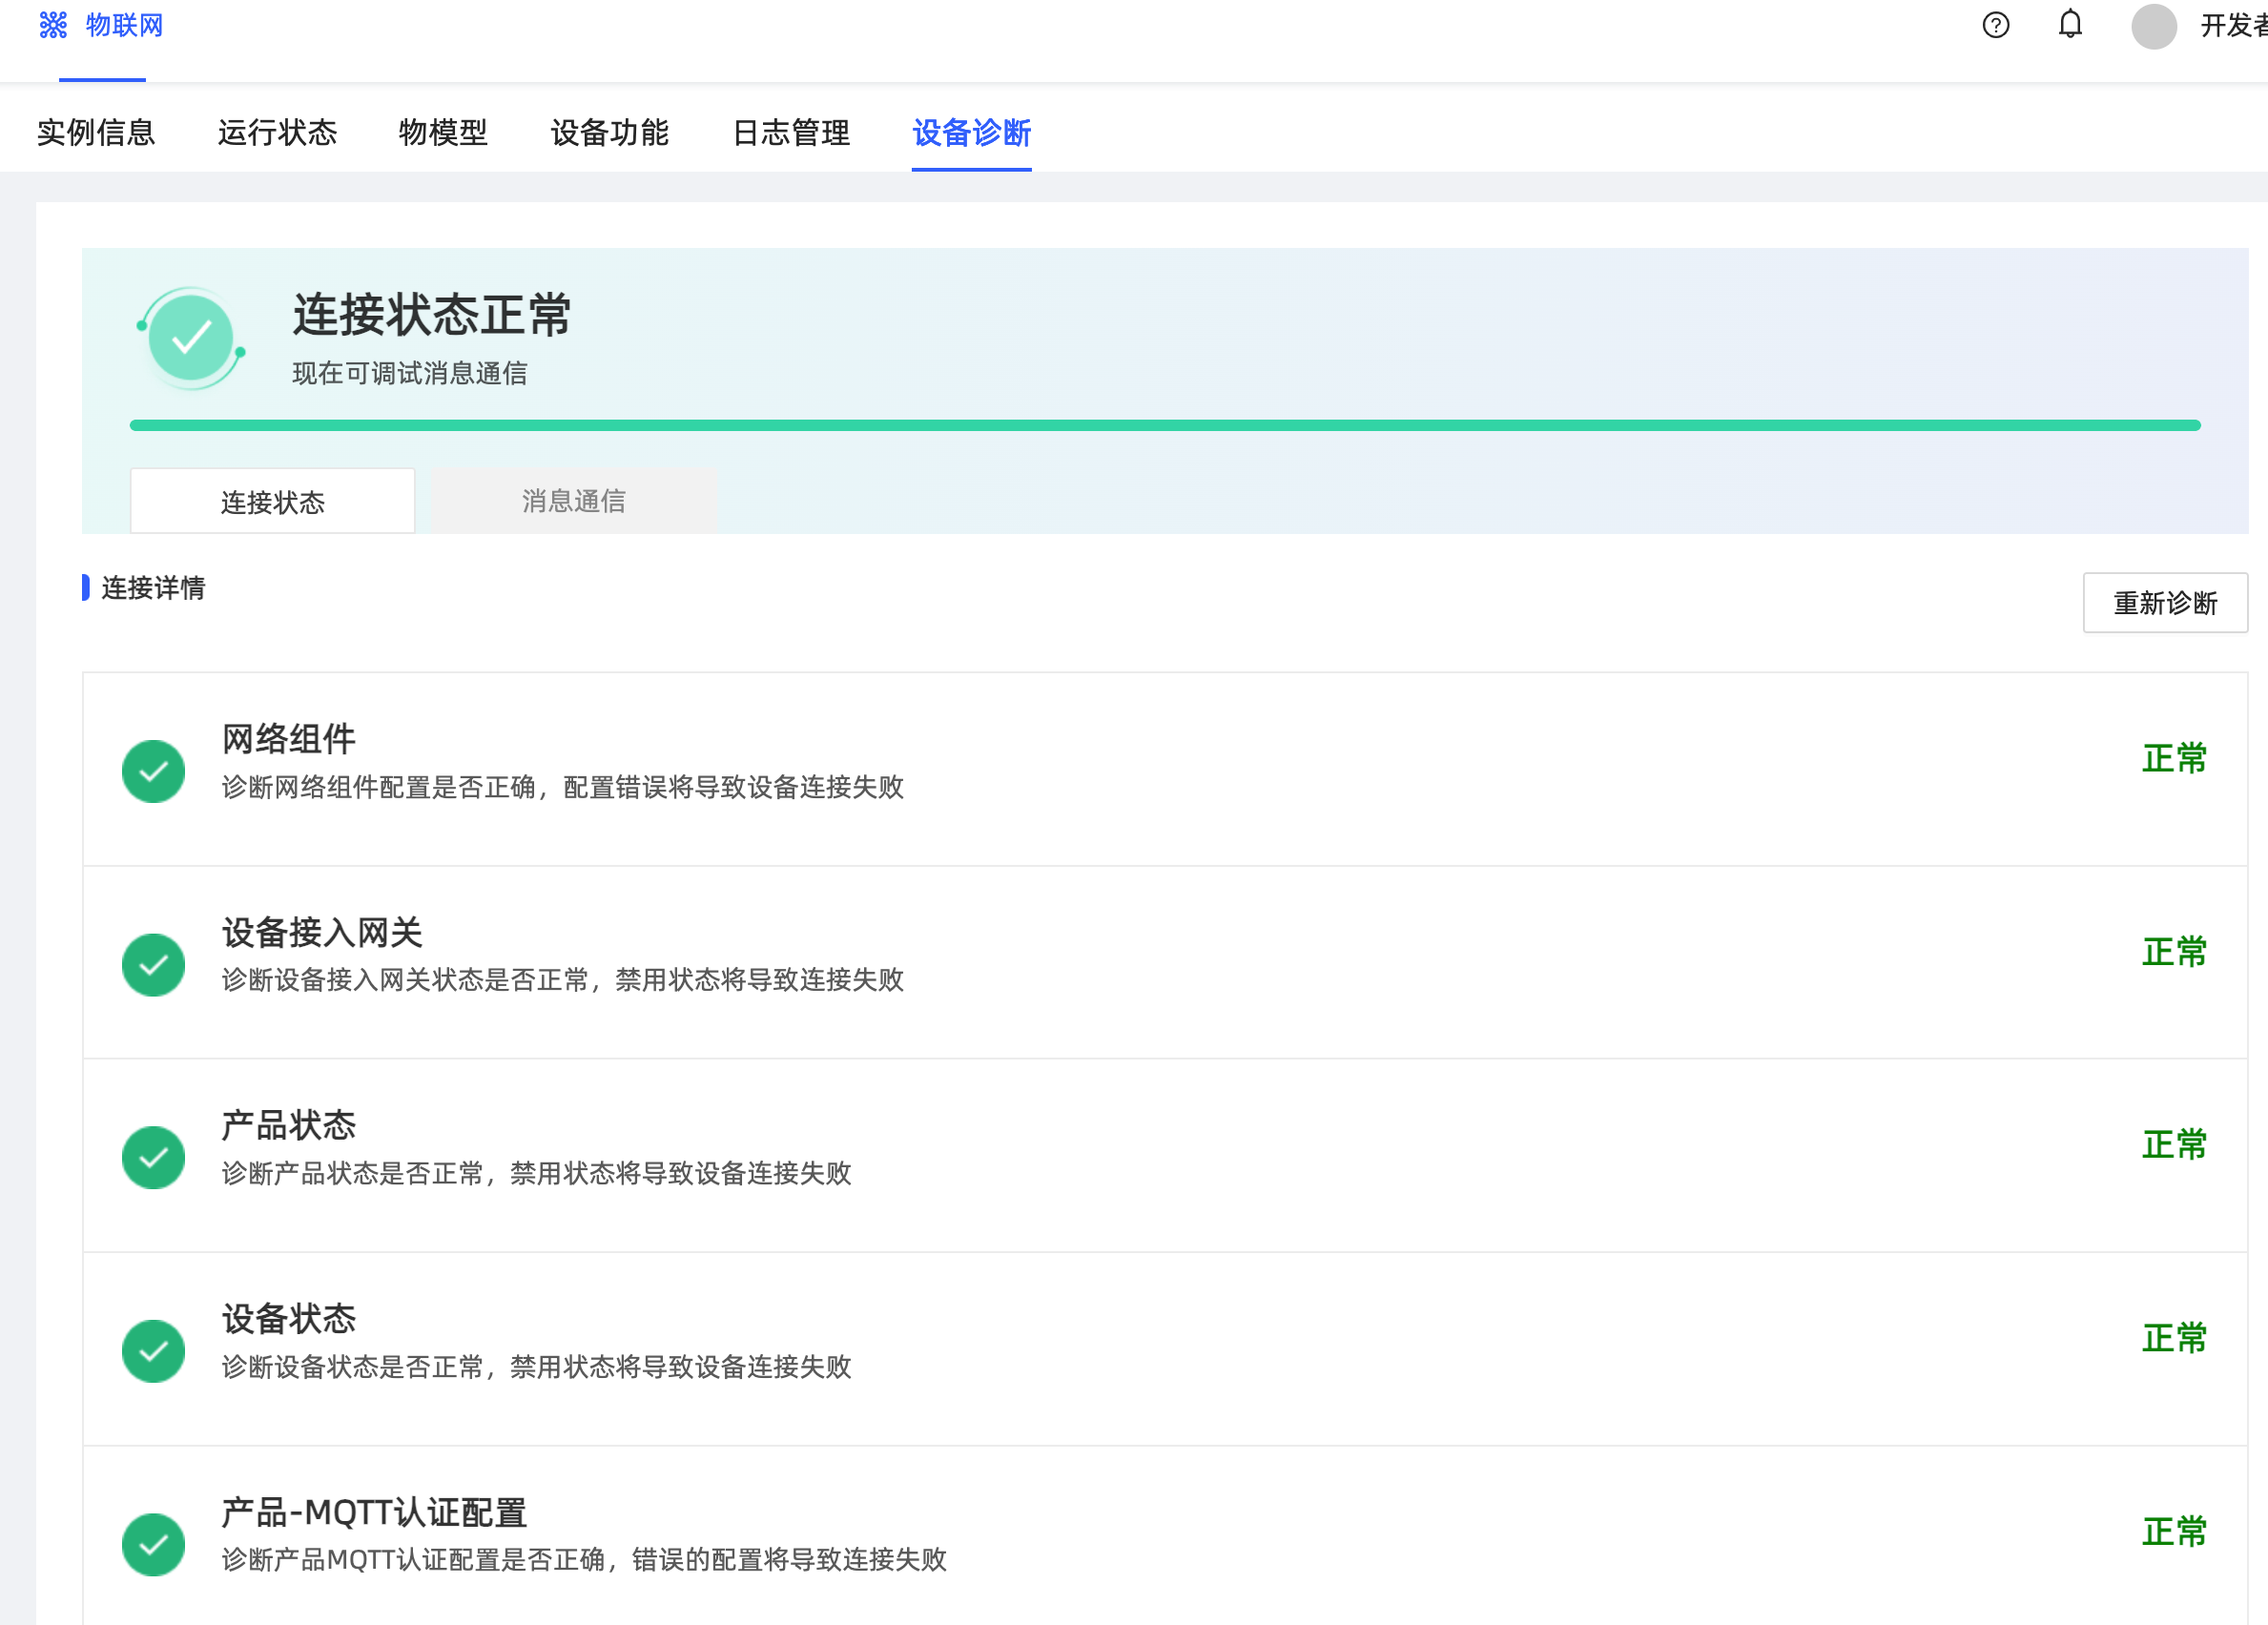The image size is (2268, 1625).
Task: Click green check icon for 设备接入网关
Action: pyautogui.click(x=153, y=965)
